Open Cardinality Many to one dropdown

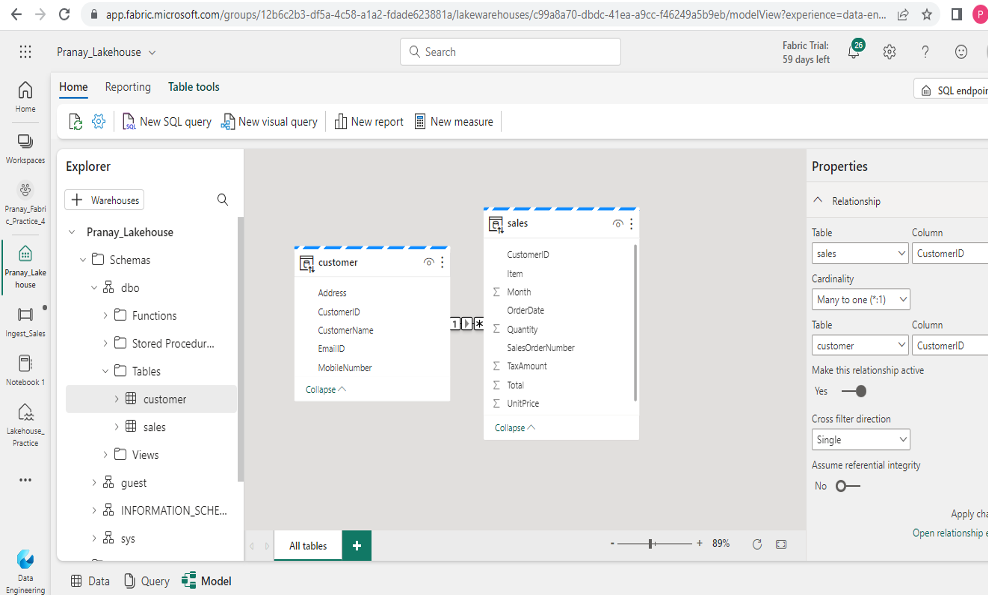pos(861,299)
